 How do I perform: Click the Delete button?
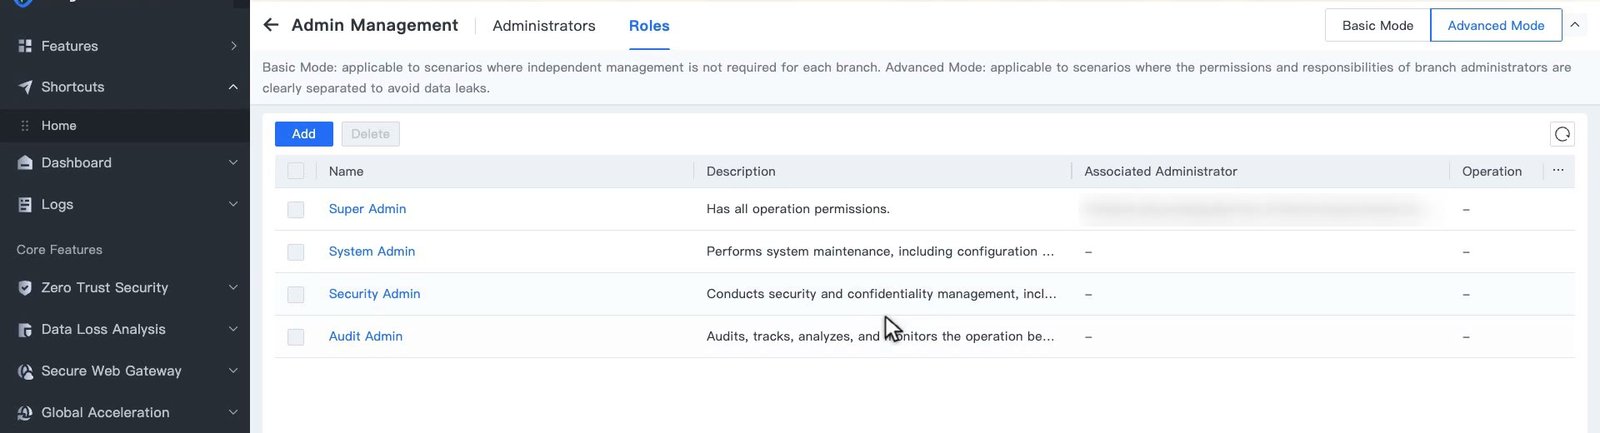(370, 134)
